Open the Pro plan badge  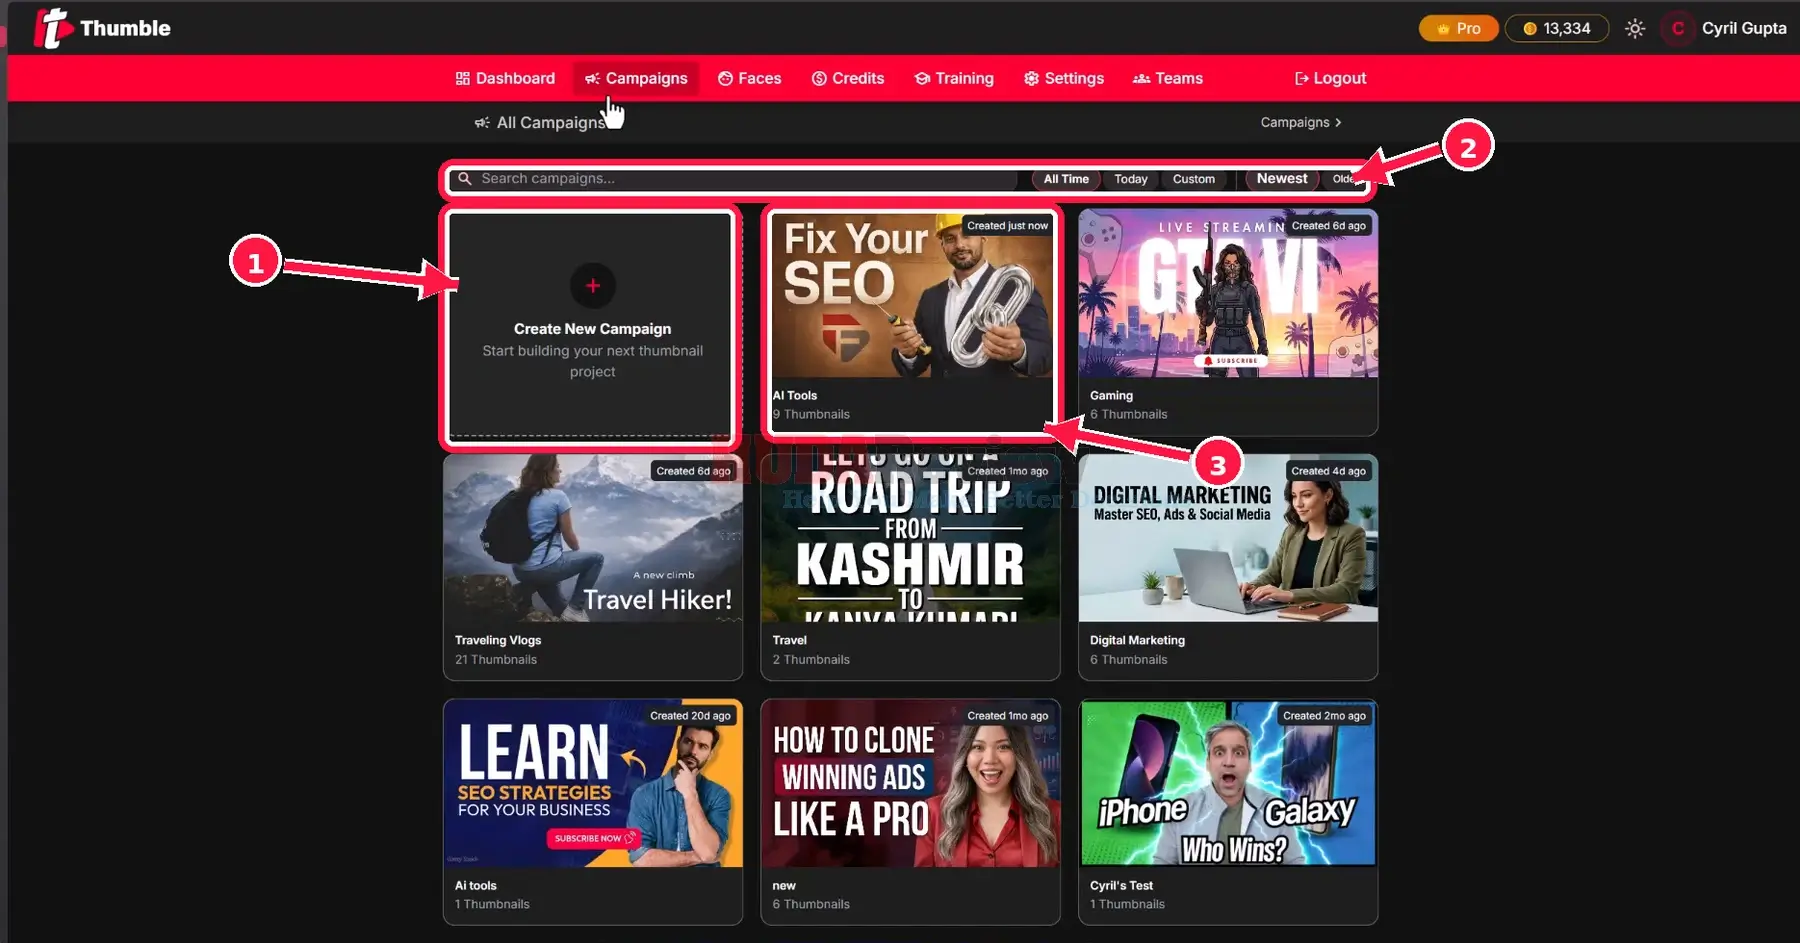[x=1458, y=28]
